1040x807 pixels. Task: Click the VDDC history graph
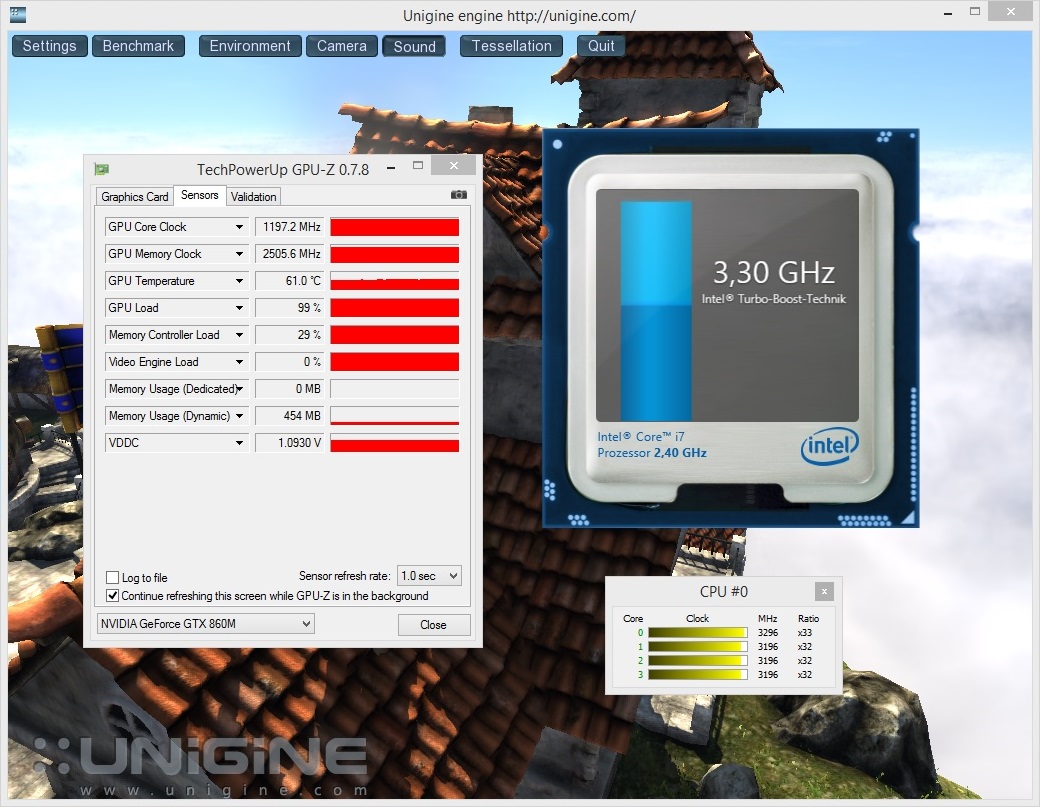coord(395,443)
